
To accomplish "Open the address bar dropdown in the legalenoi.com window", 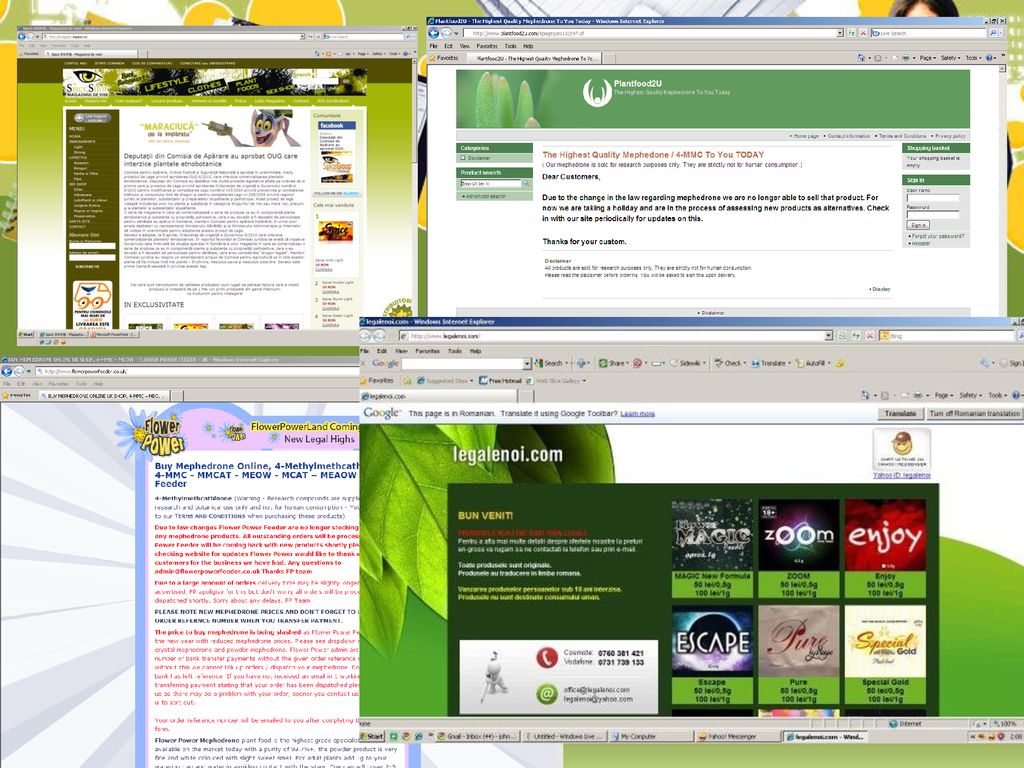I will [x=828, y=336].
